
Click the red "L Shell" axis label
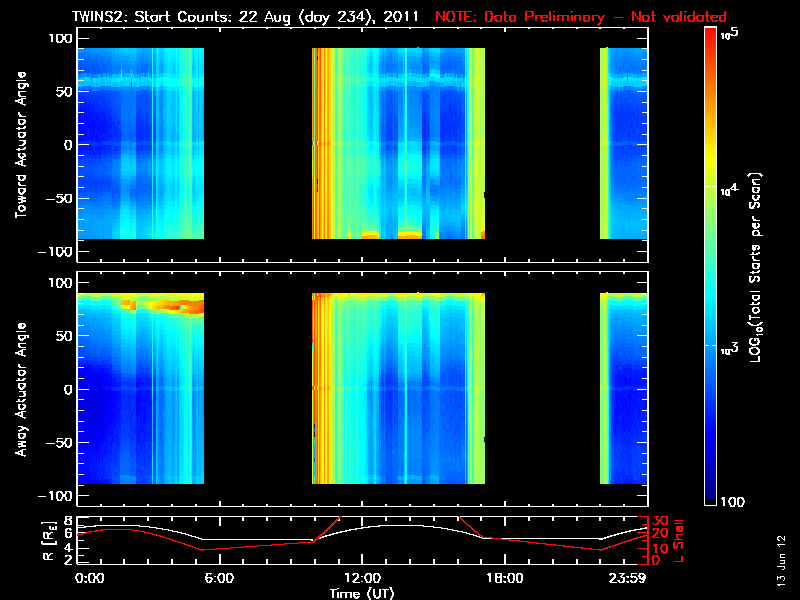point(678,541)
